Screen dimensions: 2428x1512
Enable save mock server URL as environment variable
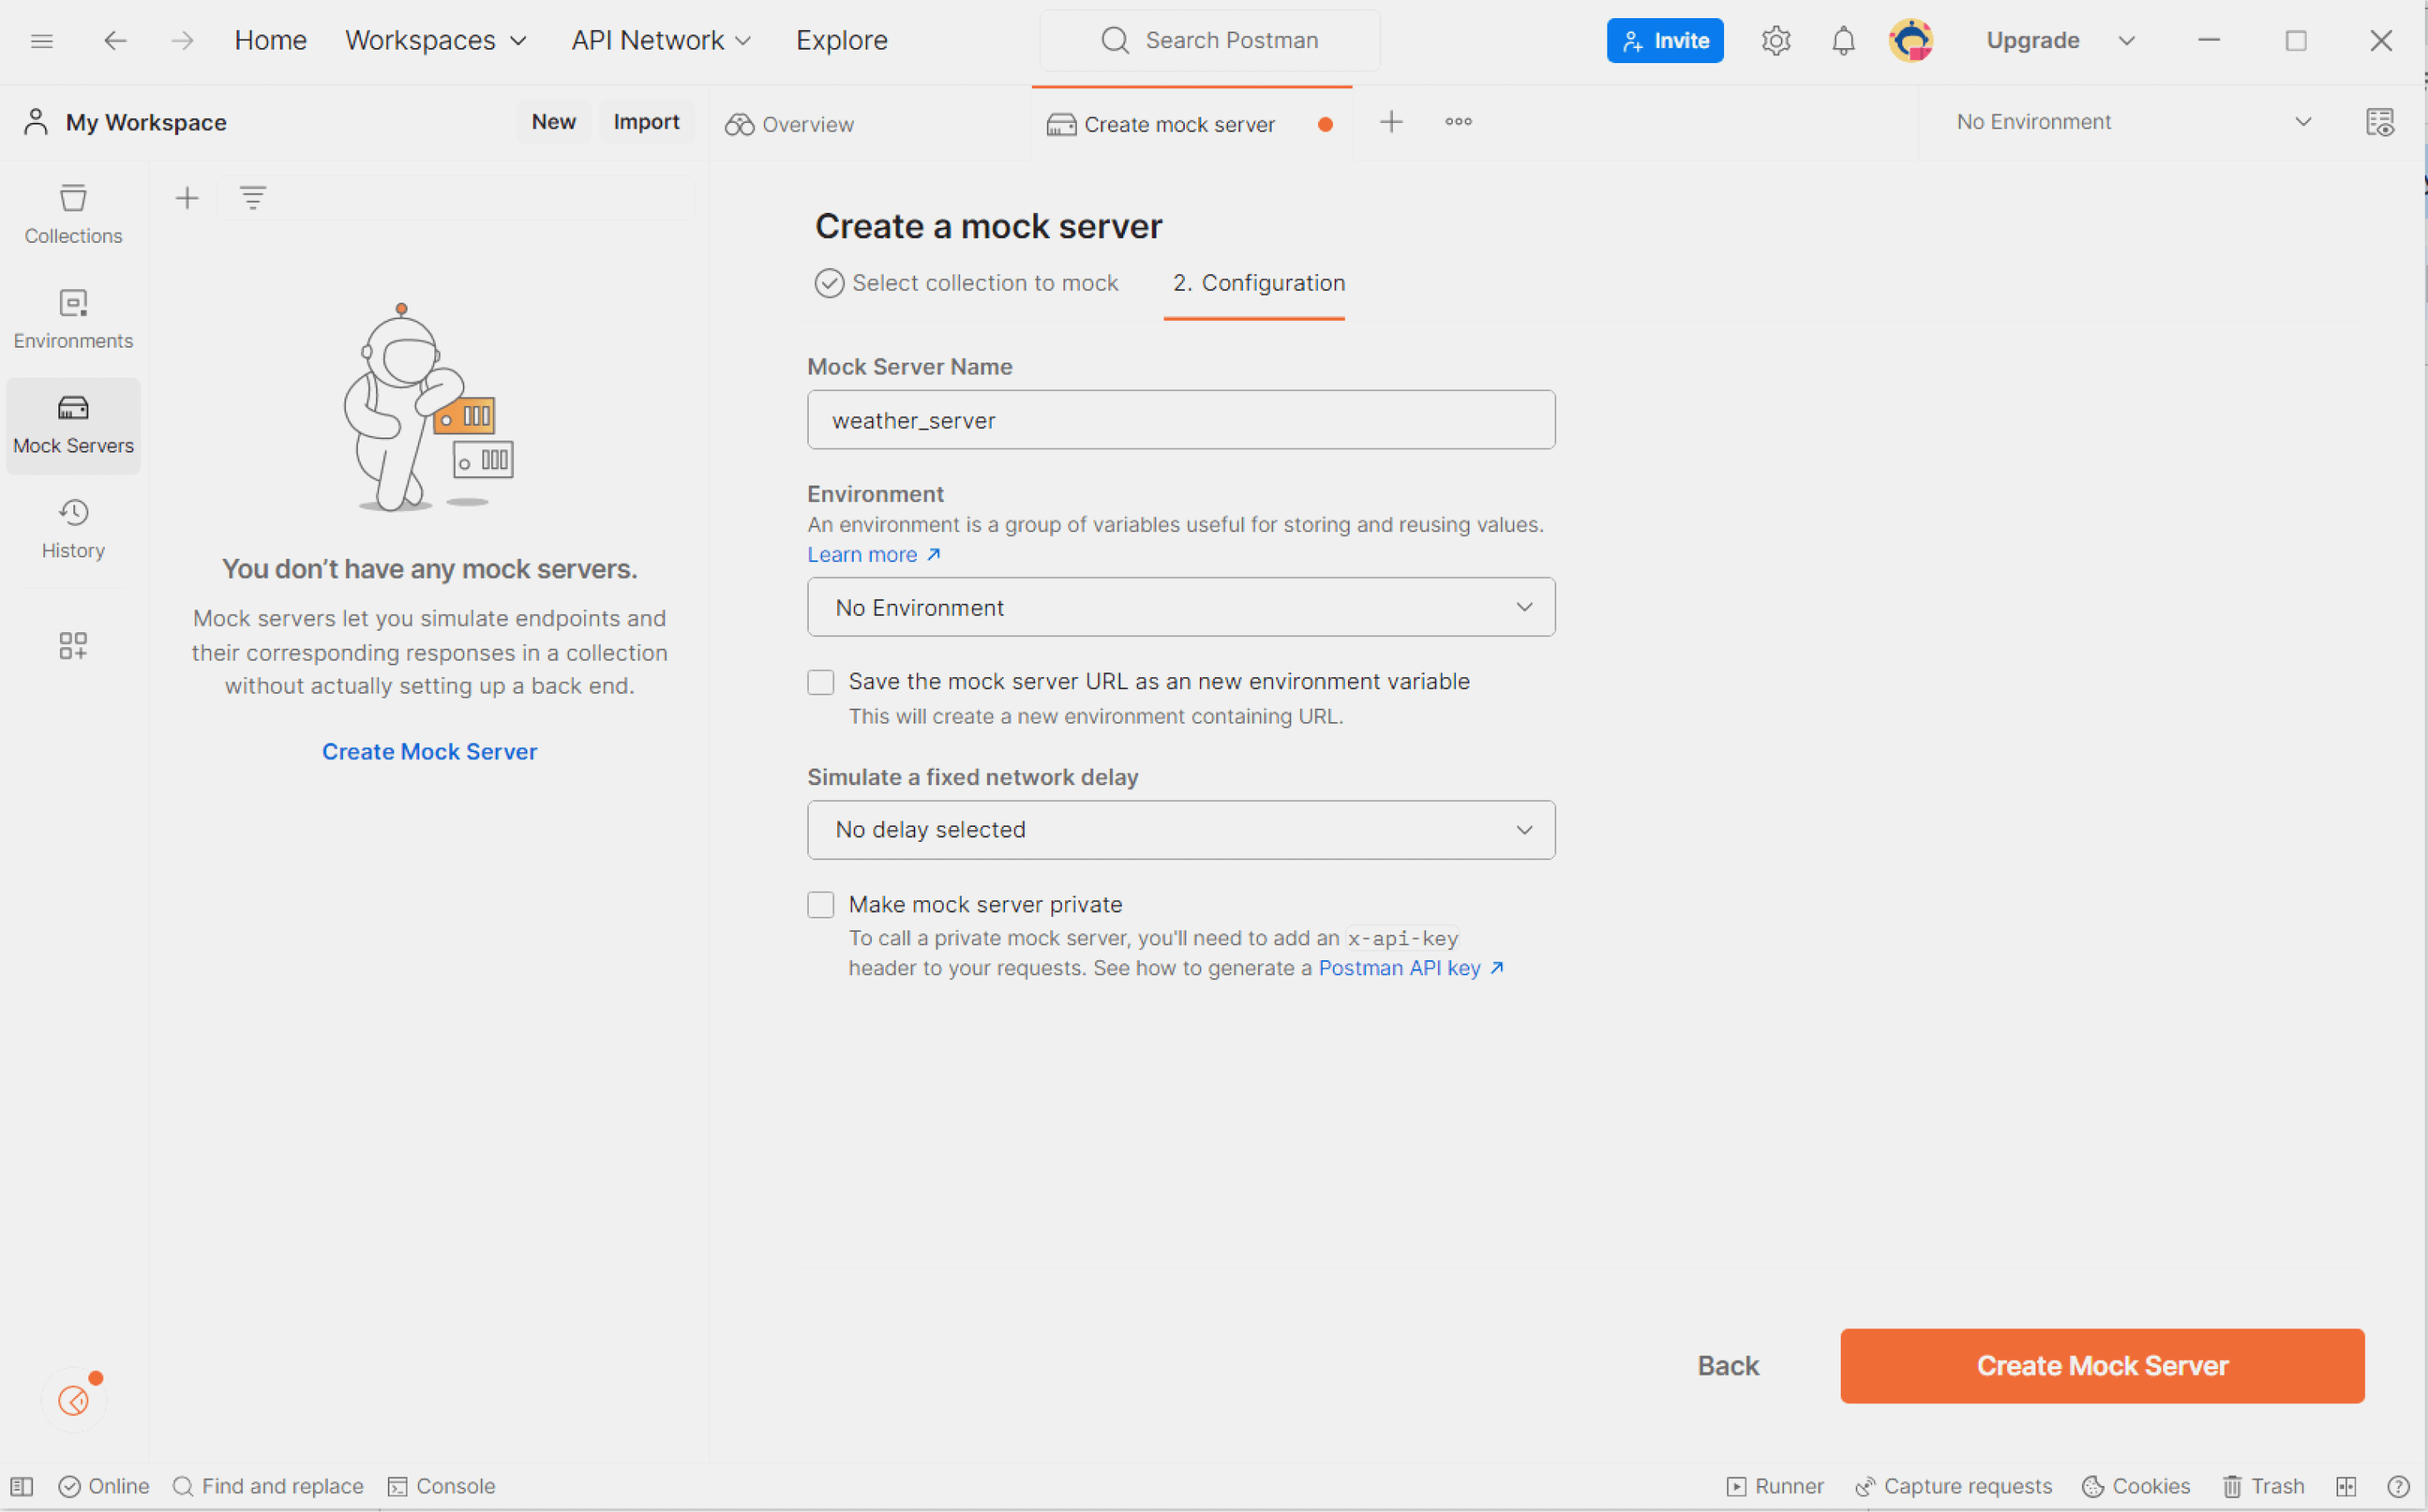click(x=821, y=682)
